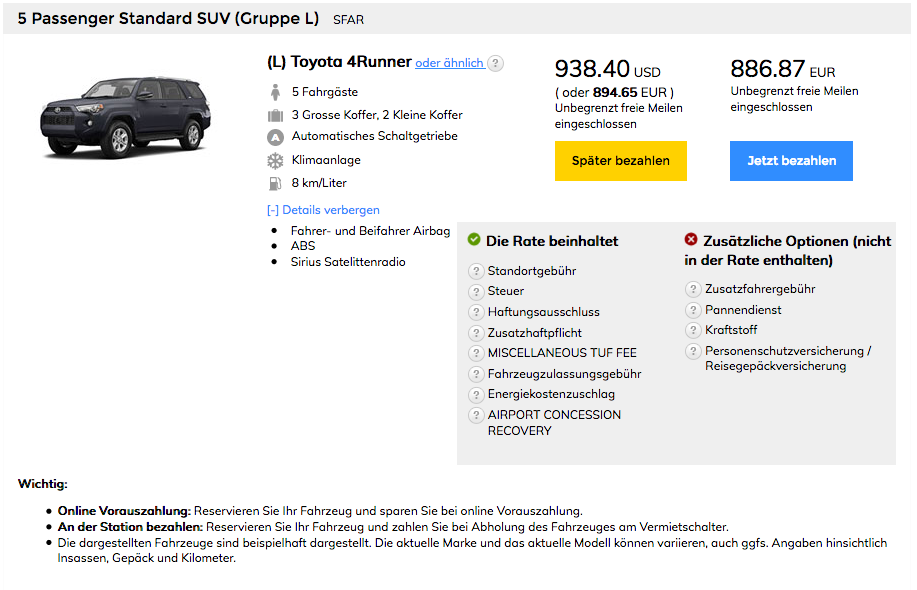Show info for MISCELLANEOUS TUF FEE
The width and height of the screenshot is (917, 590).
pos(476,353)
